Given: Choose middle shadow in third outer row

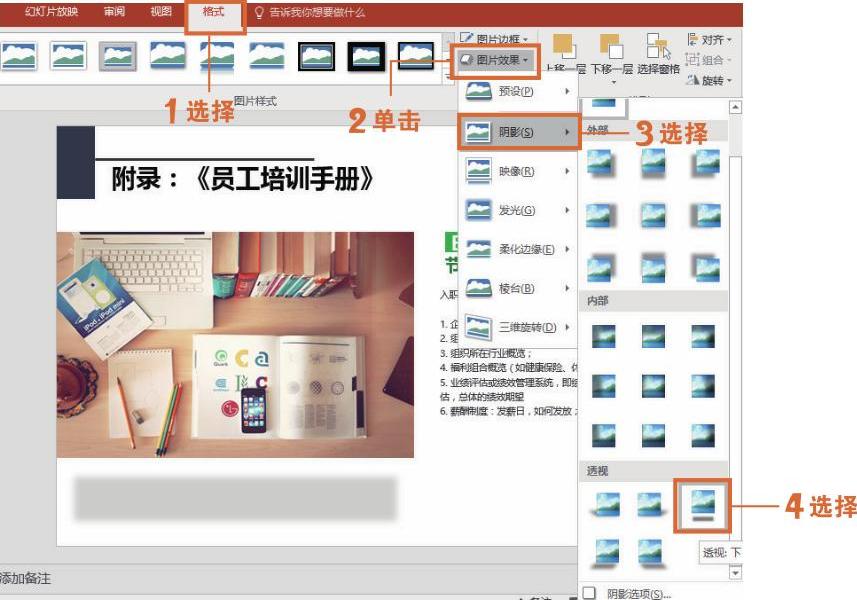Looking at the screenshot, I should 653,268.
